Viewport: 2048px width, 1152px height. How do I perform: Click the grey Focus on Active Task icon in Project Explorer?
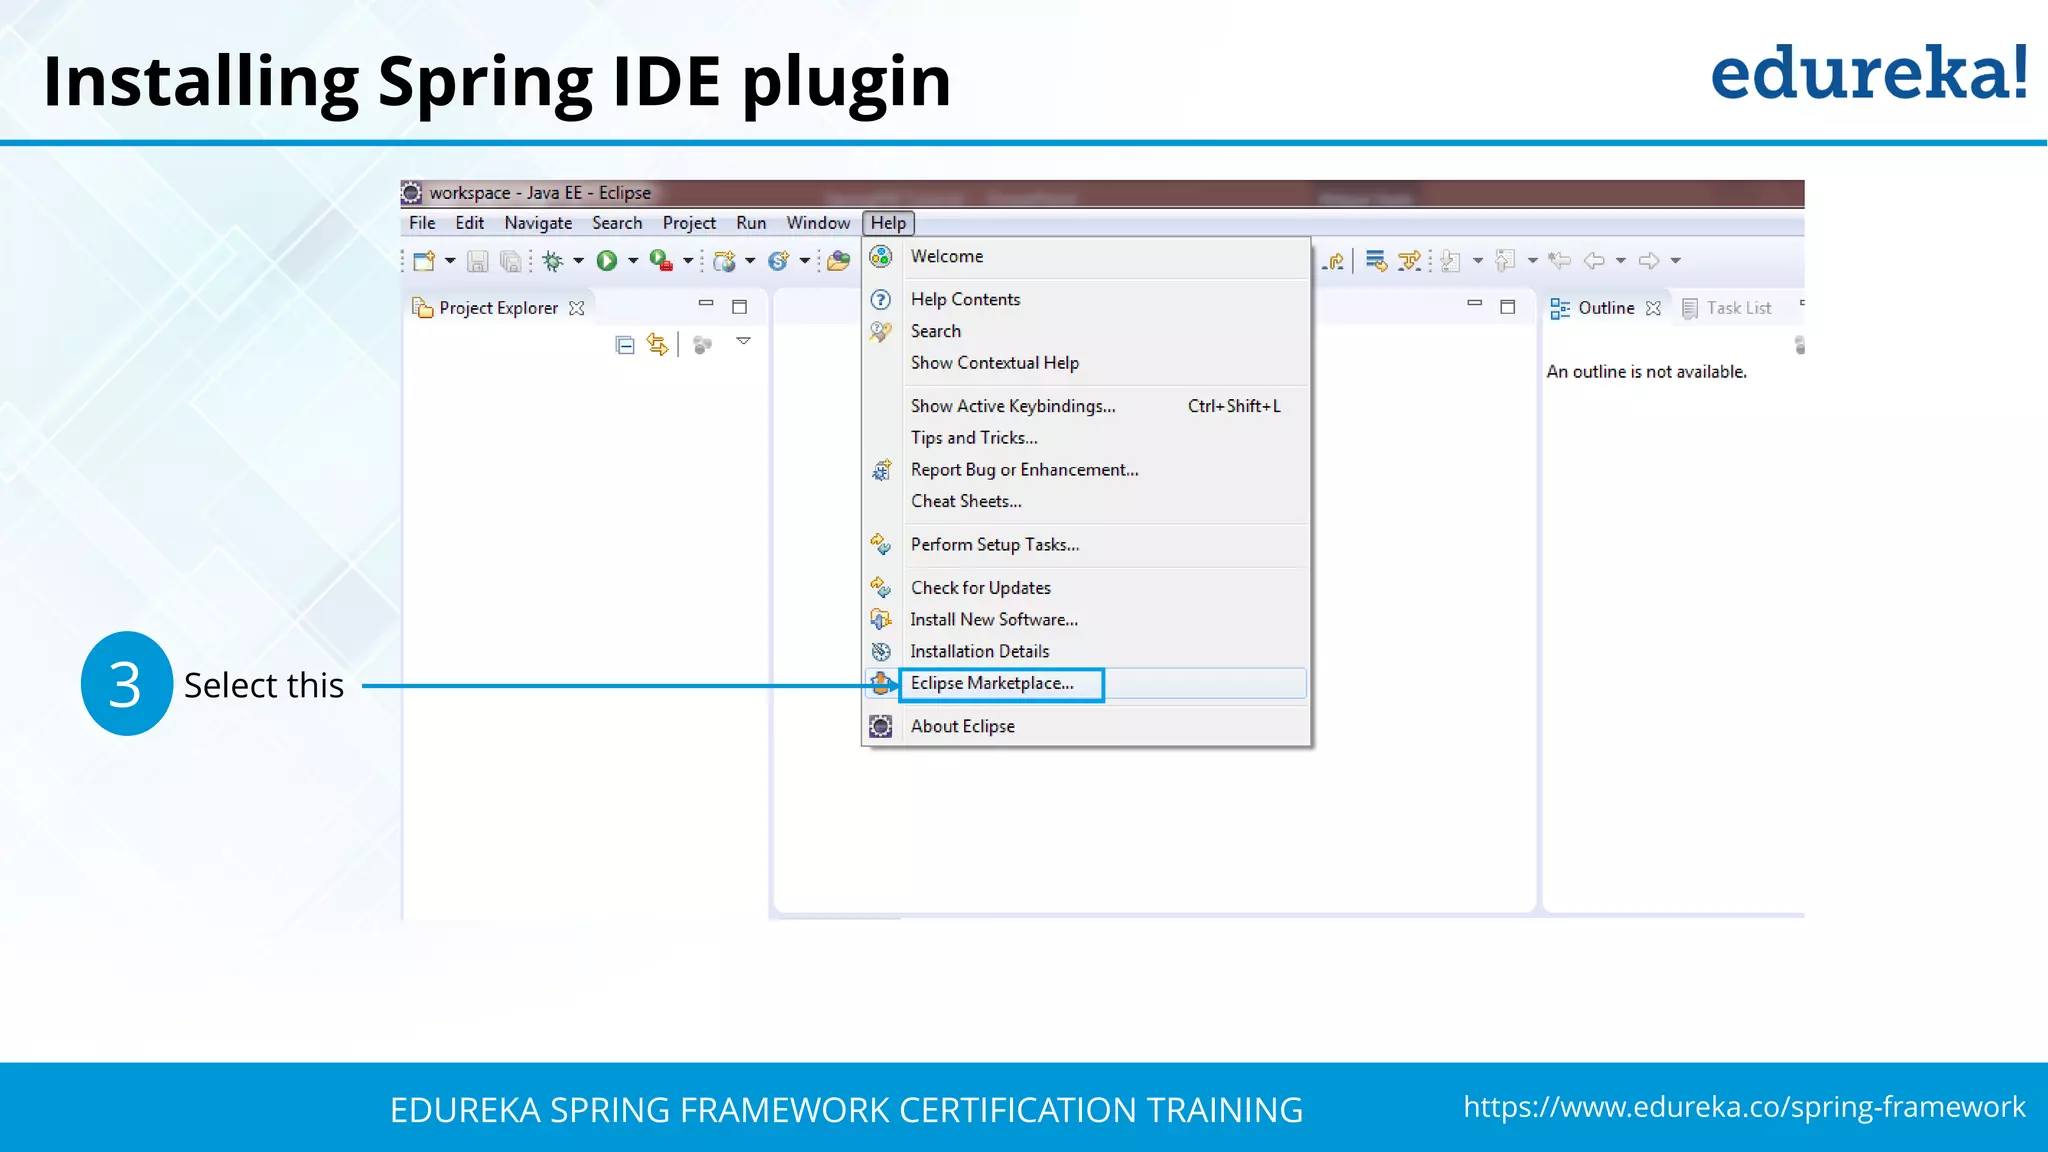703,345
